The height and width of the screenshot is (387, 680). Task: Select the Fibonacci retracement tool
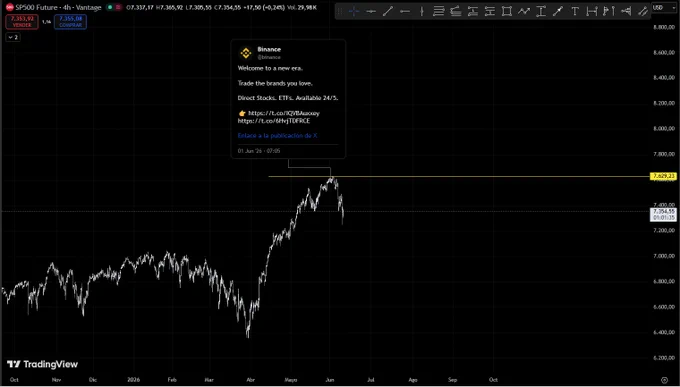[x=439, y=12]
